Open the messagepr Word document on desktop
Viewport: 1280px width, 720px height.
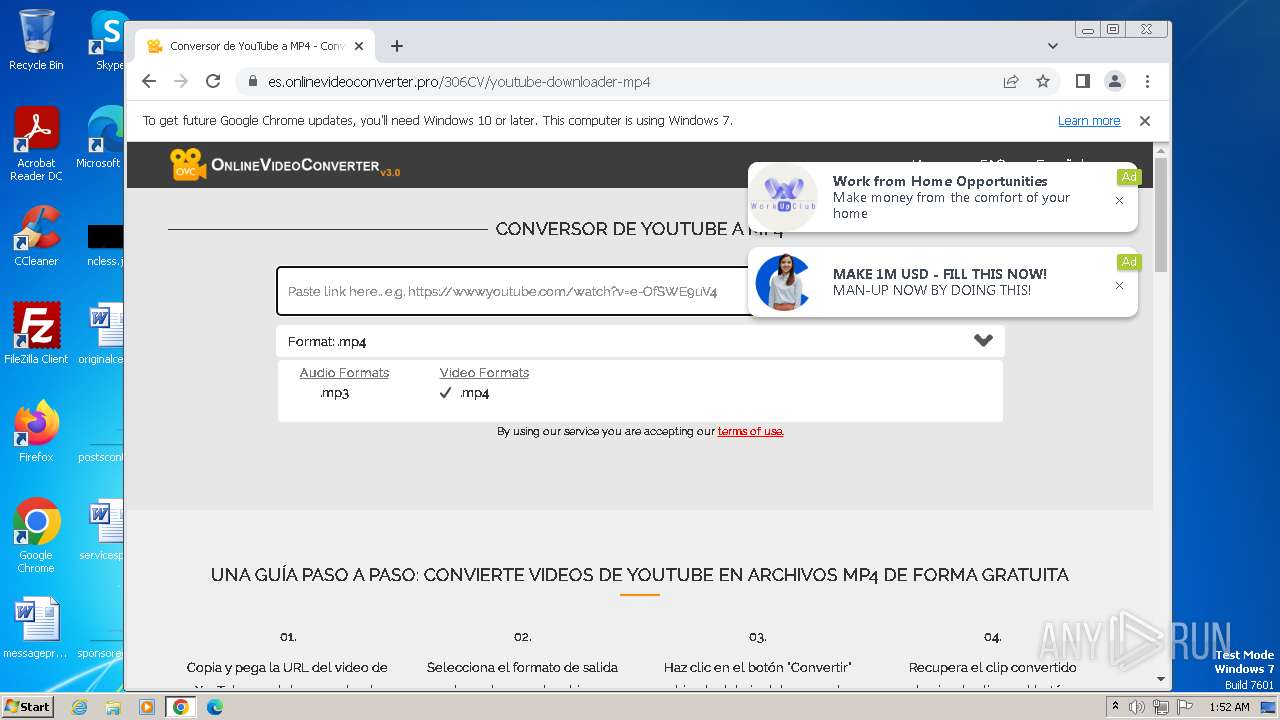click(36, 628)
